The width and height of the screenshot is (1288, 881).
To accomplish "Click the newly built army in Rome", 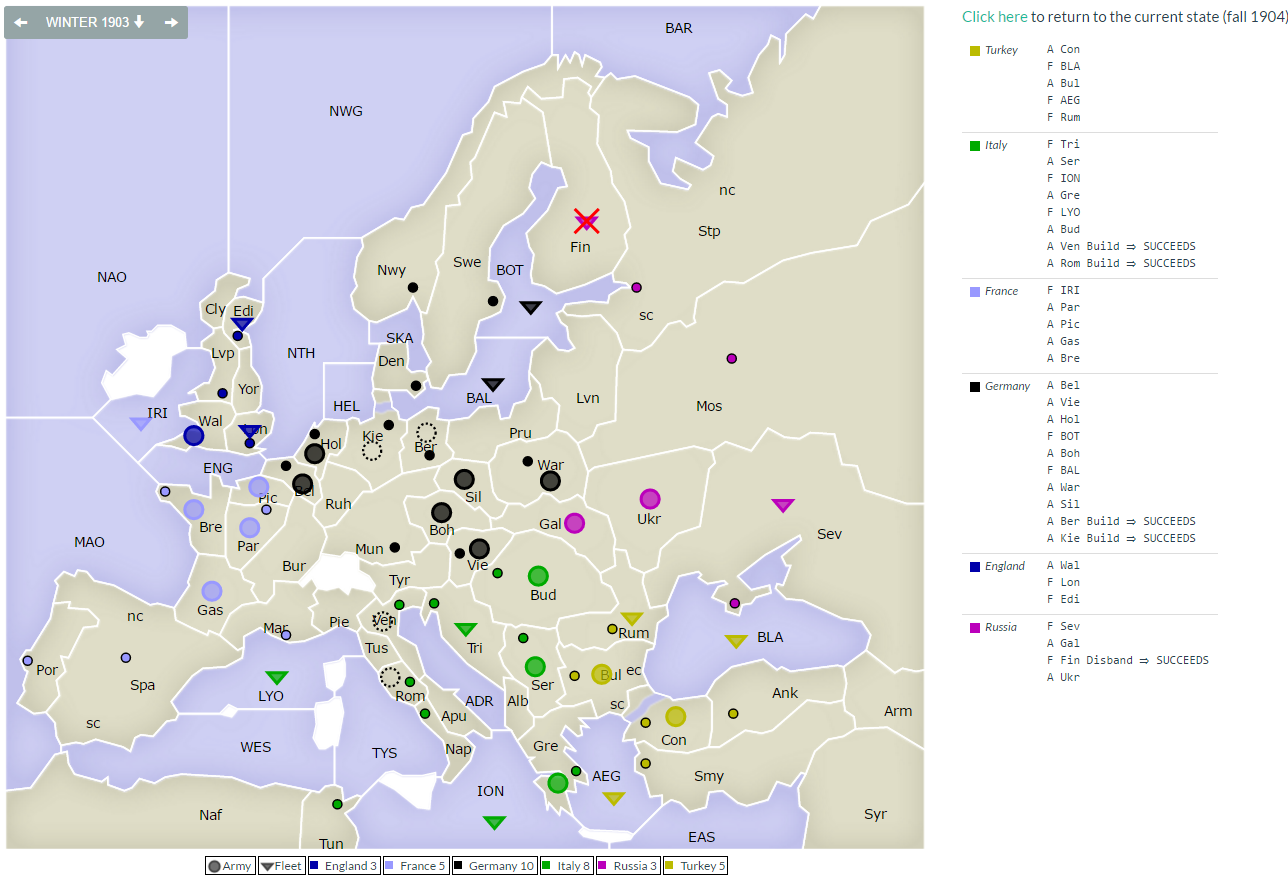I will 390,677.
